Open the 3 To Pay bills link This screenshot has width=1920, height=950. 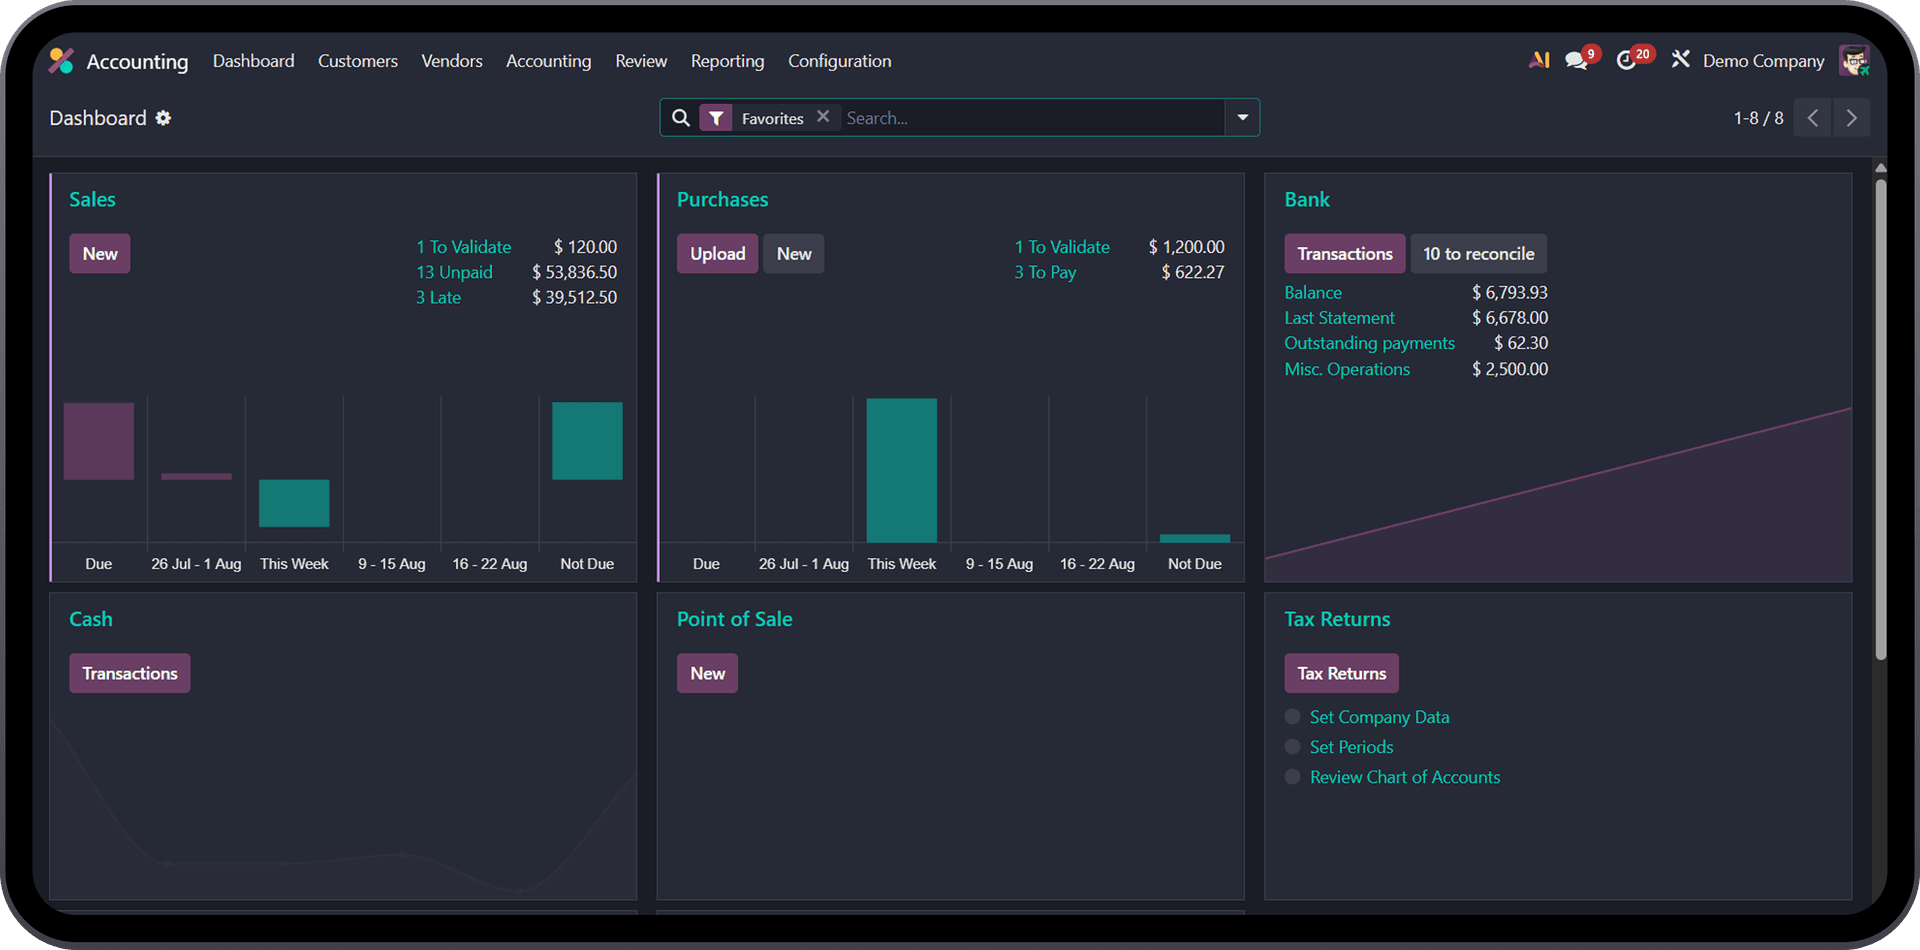click(1045, 272)
